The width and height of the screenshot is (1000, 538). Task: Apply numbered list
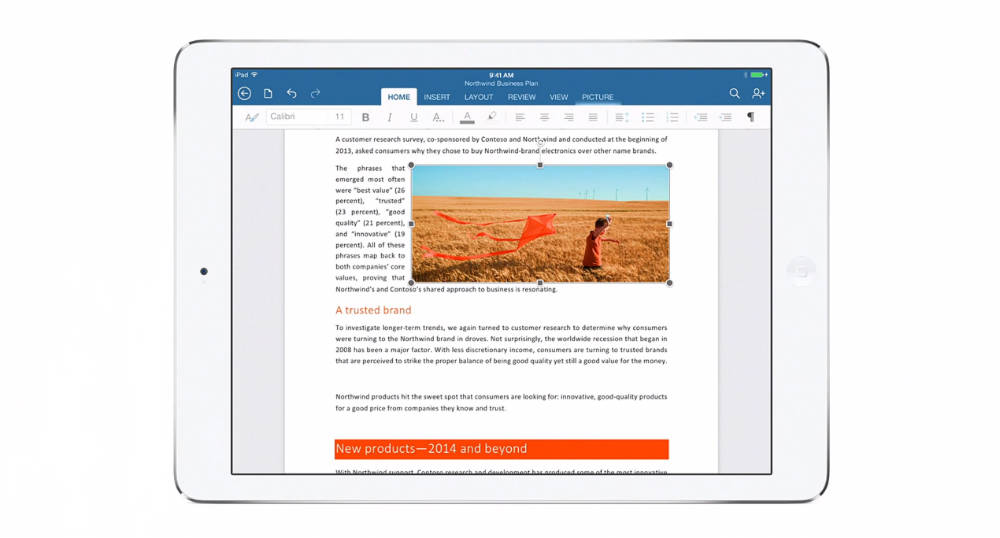pyautogui.click(x=672, y=117)
